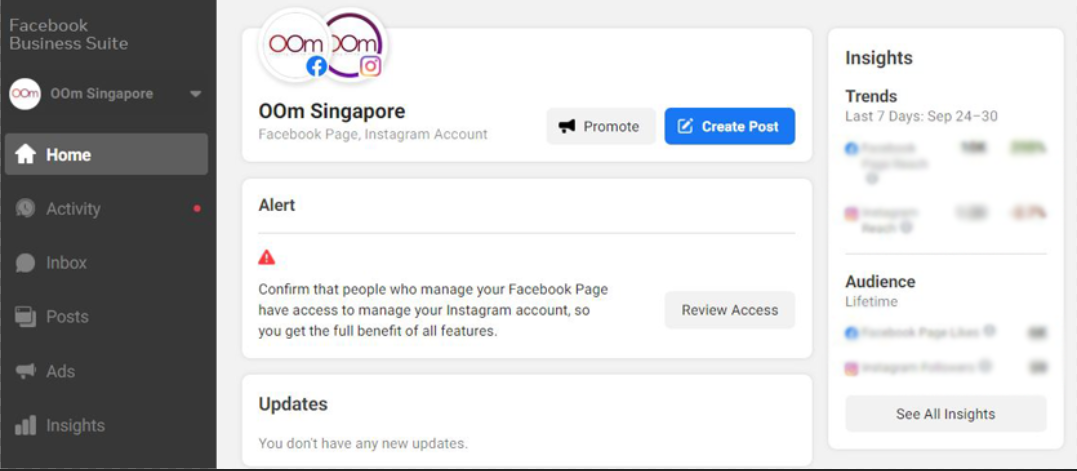Click the info icon beside Facebook Page Likes
The height and width of the screenshot is (471, 1077).
pyautogui.click(x=989, y=331)
